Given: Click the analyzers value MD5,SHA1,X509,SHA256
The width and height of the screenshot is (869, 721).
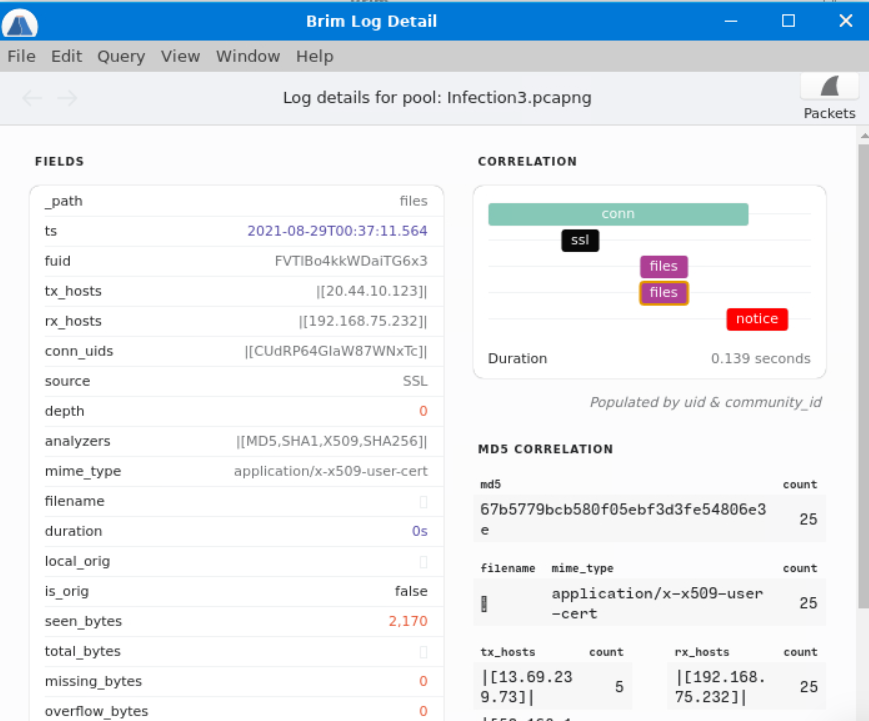Looking at the screenshot, I should click(x=331, y=441).
